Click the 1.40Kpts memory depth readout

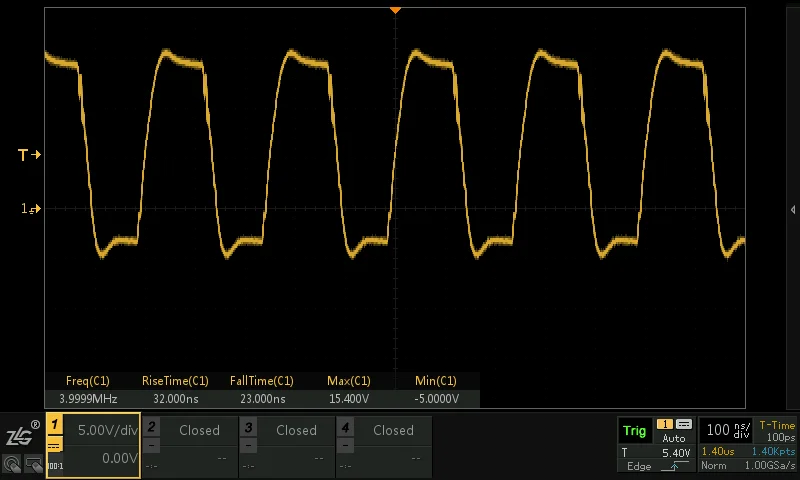point(773,451)
